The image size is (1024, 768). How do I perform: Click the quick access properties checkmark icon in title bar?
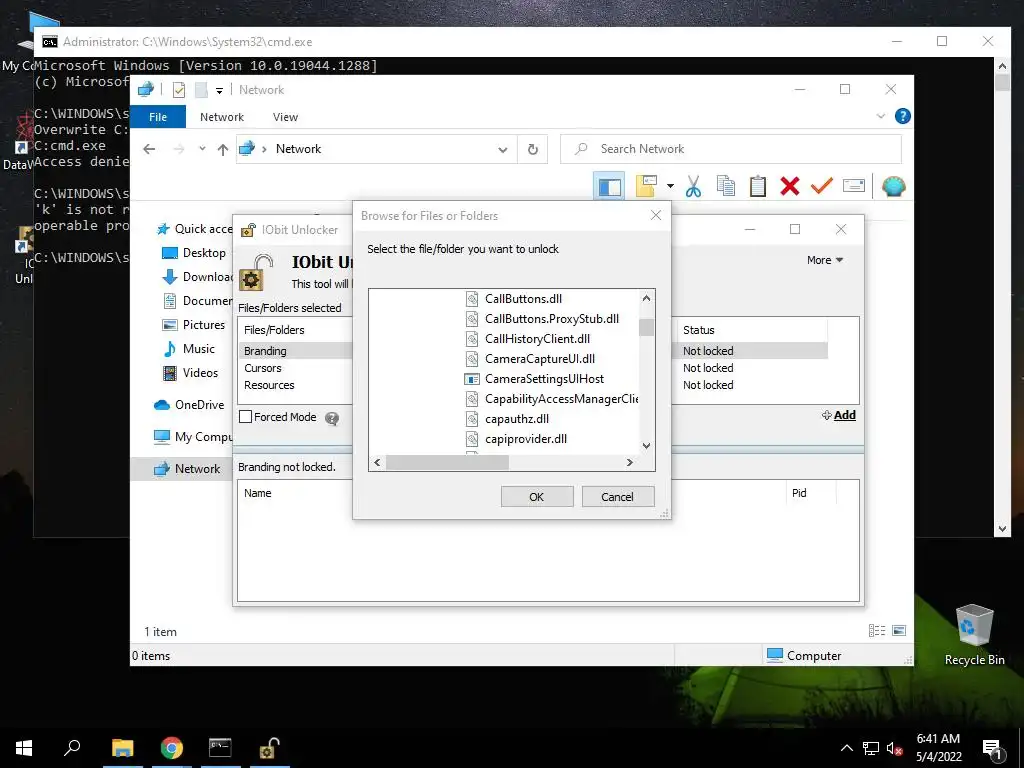[179, 90]
